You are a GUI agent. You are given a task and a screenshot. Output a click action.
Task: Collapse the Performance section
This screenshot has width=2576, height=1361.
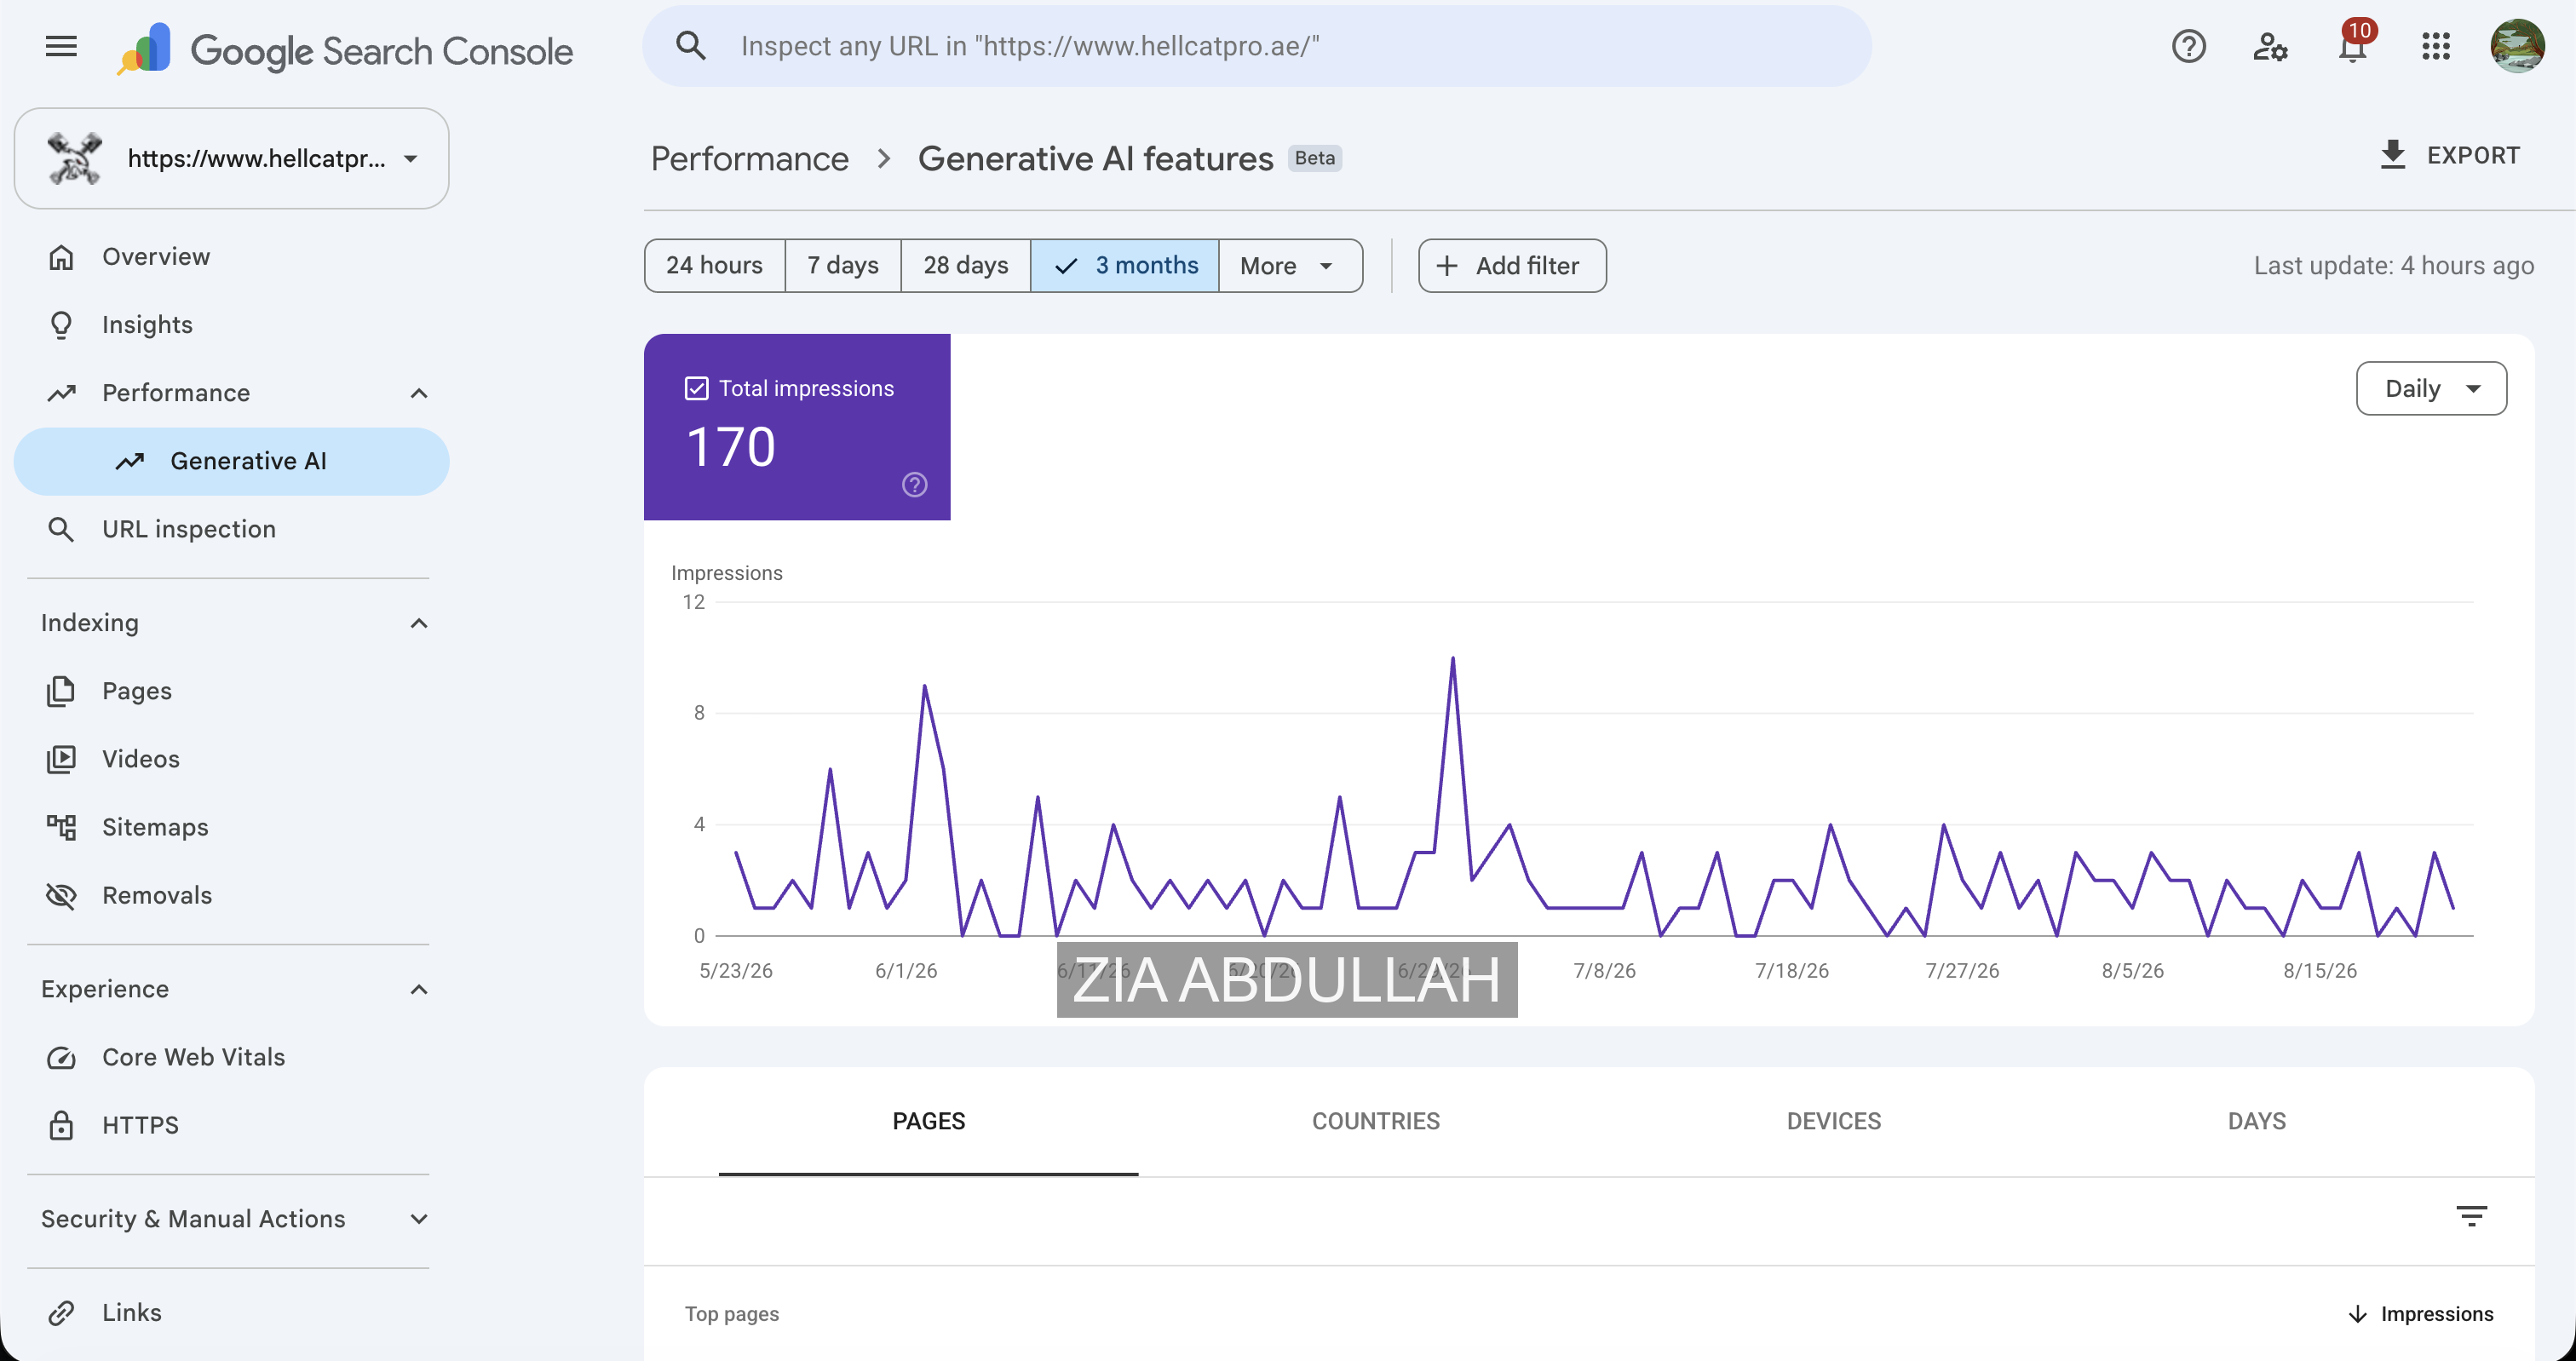419,393
